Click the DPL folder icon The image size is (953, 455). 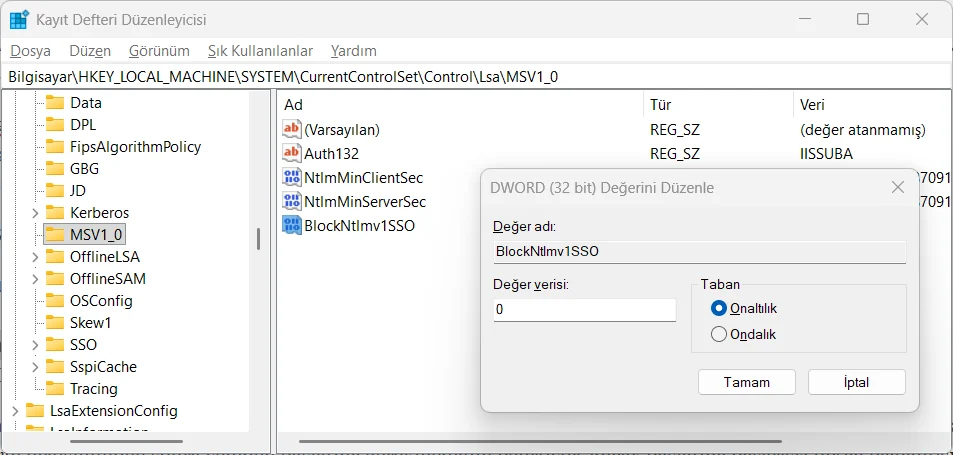(55, 125)
